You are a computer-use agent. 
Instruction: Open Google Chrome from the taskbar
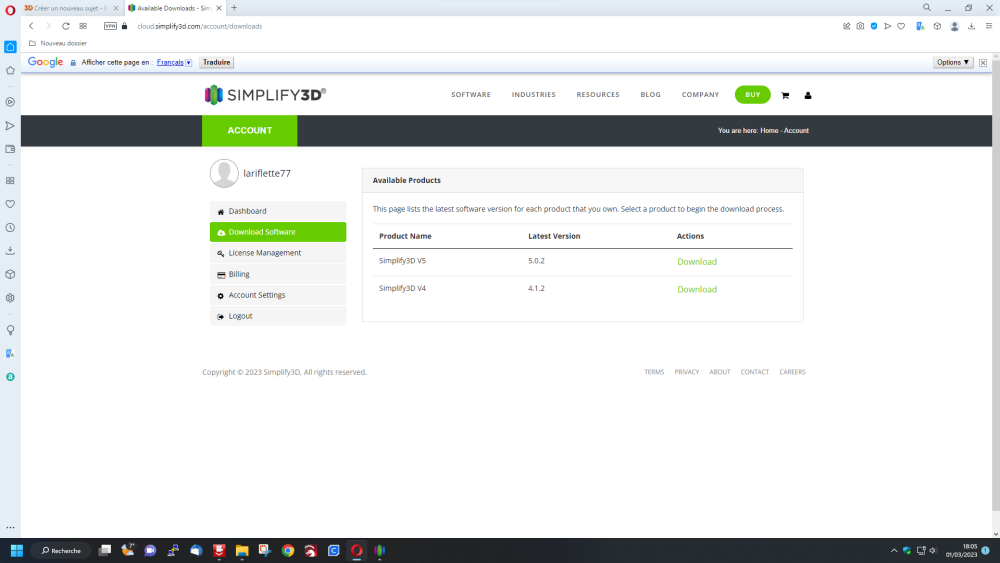point(288,550)
